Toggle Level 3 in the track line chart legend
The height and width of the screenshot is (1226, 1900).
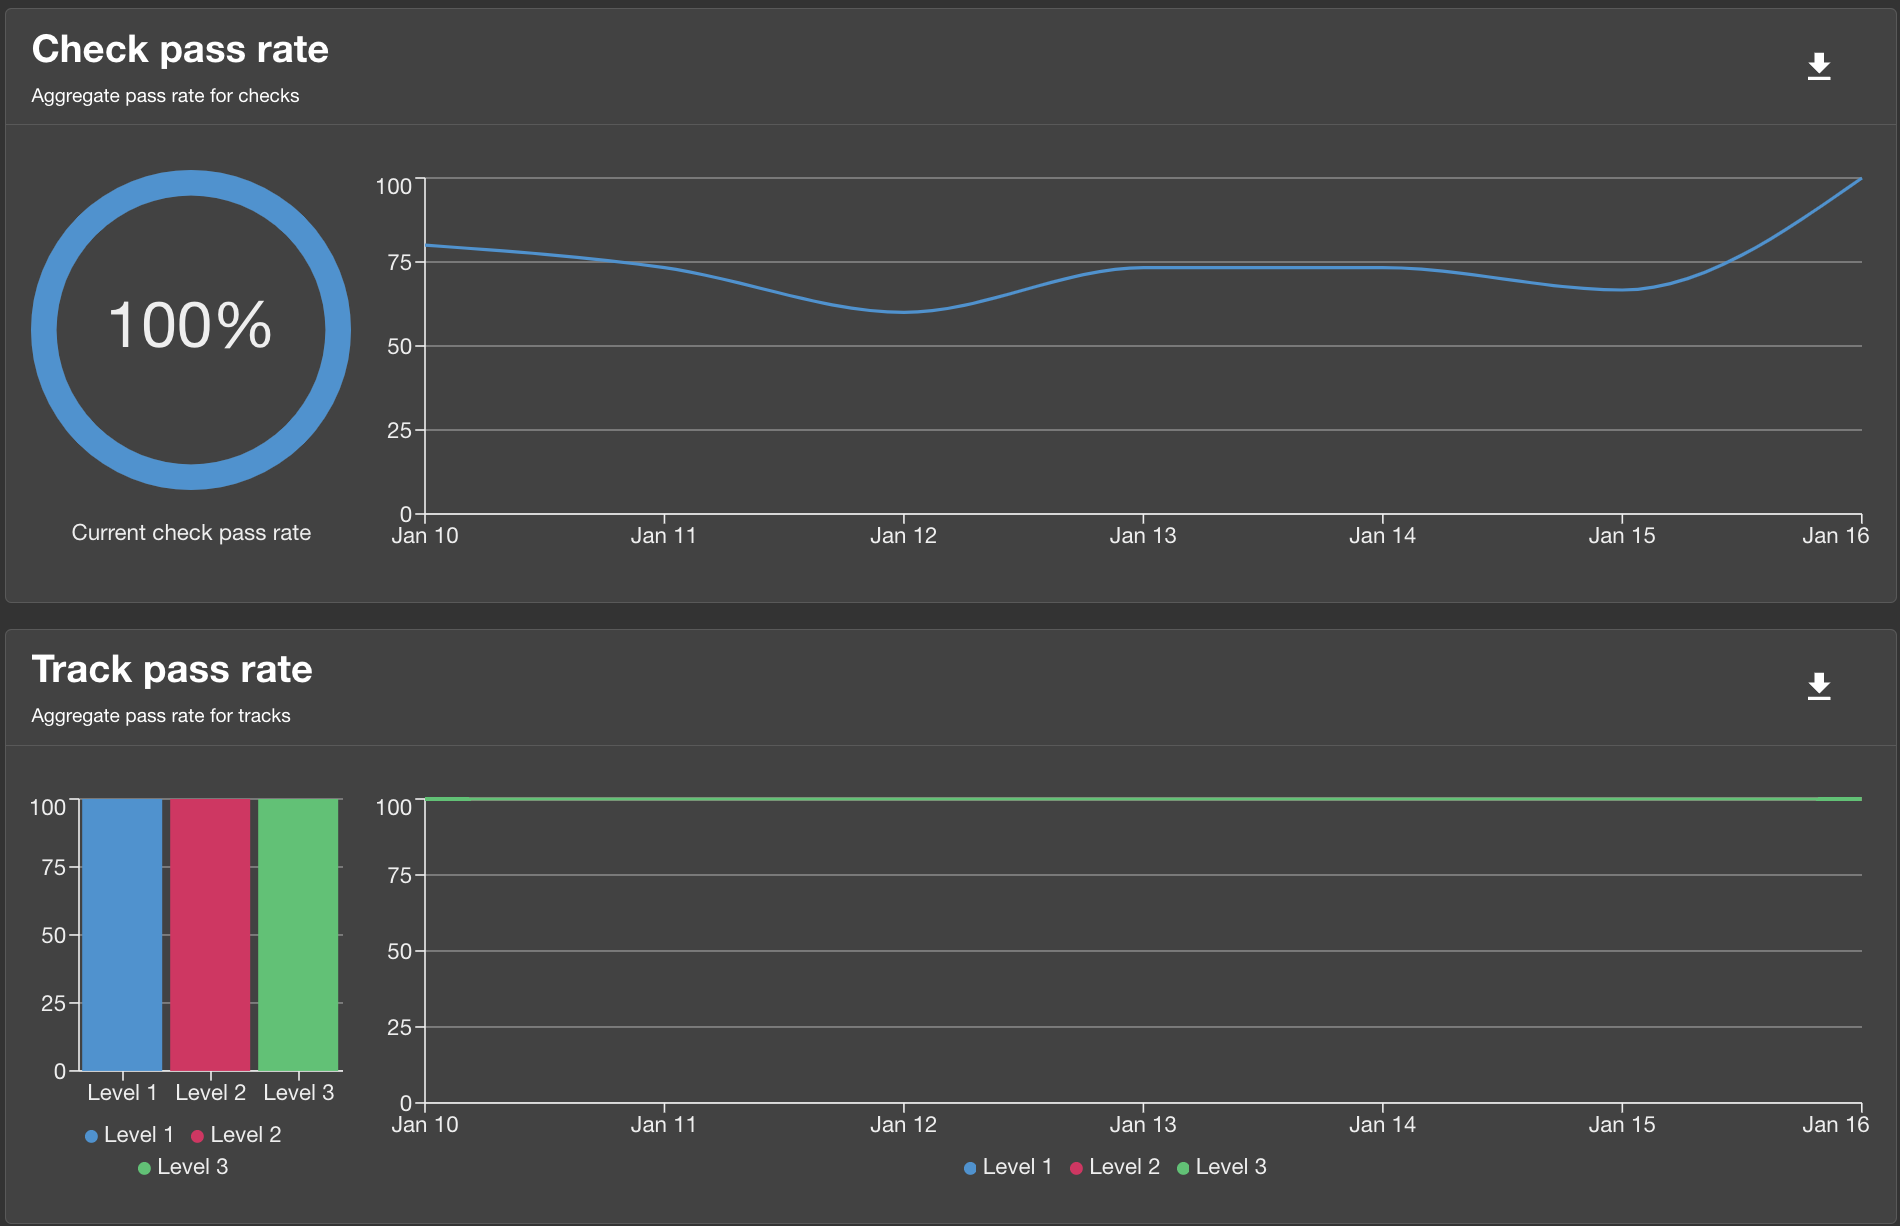point(1222,1167)
